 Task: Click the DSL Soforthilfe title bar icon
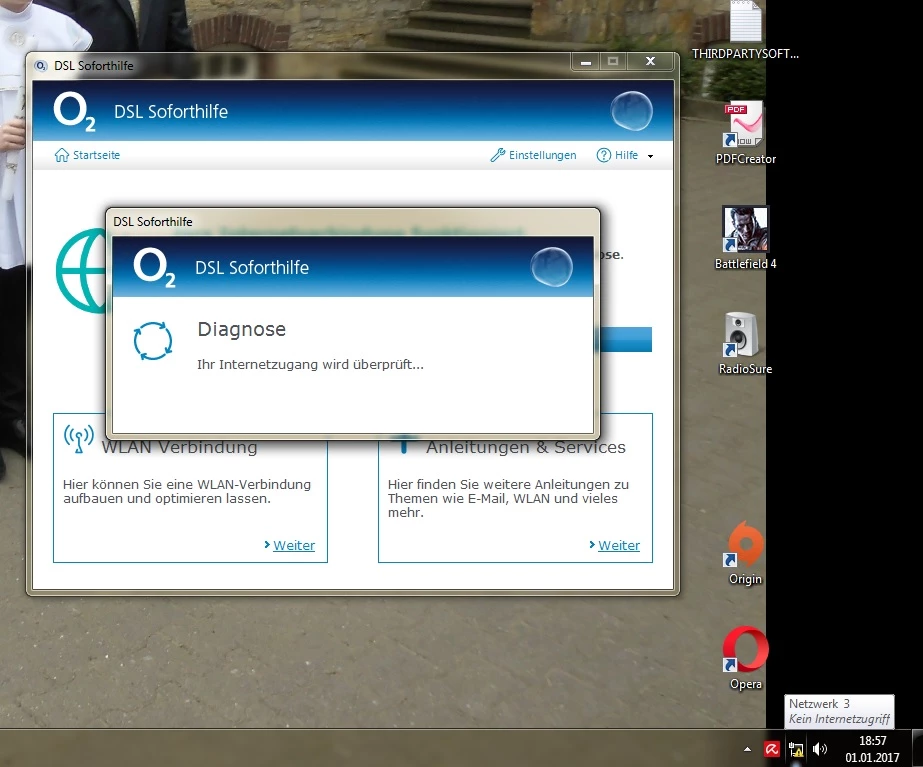pos(41,65)
